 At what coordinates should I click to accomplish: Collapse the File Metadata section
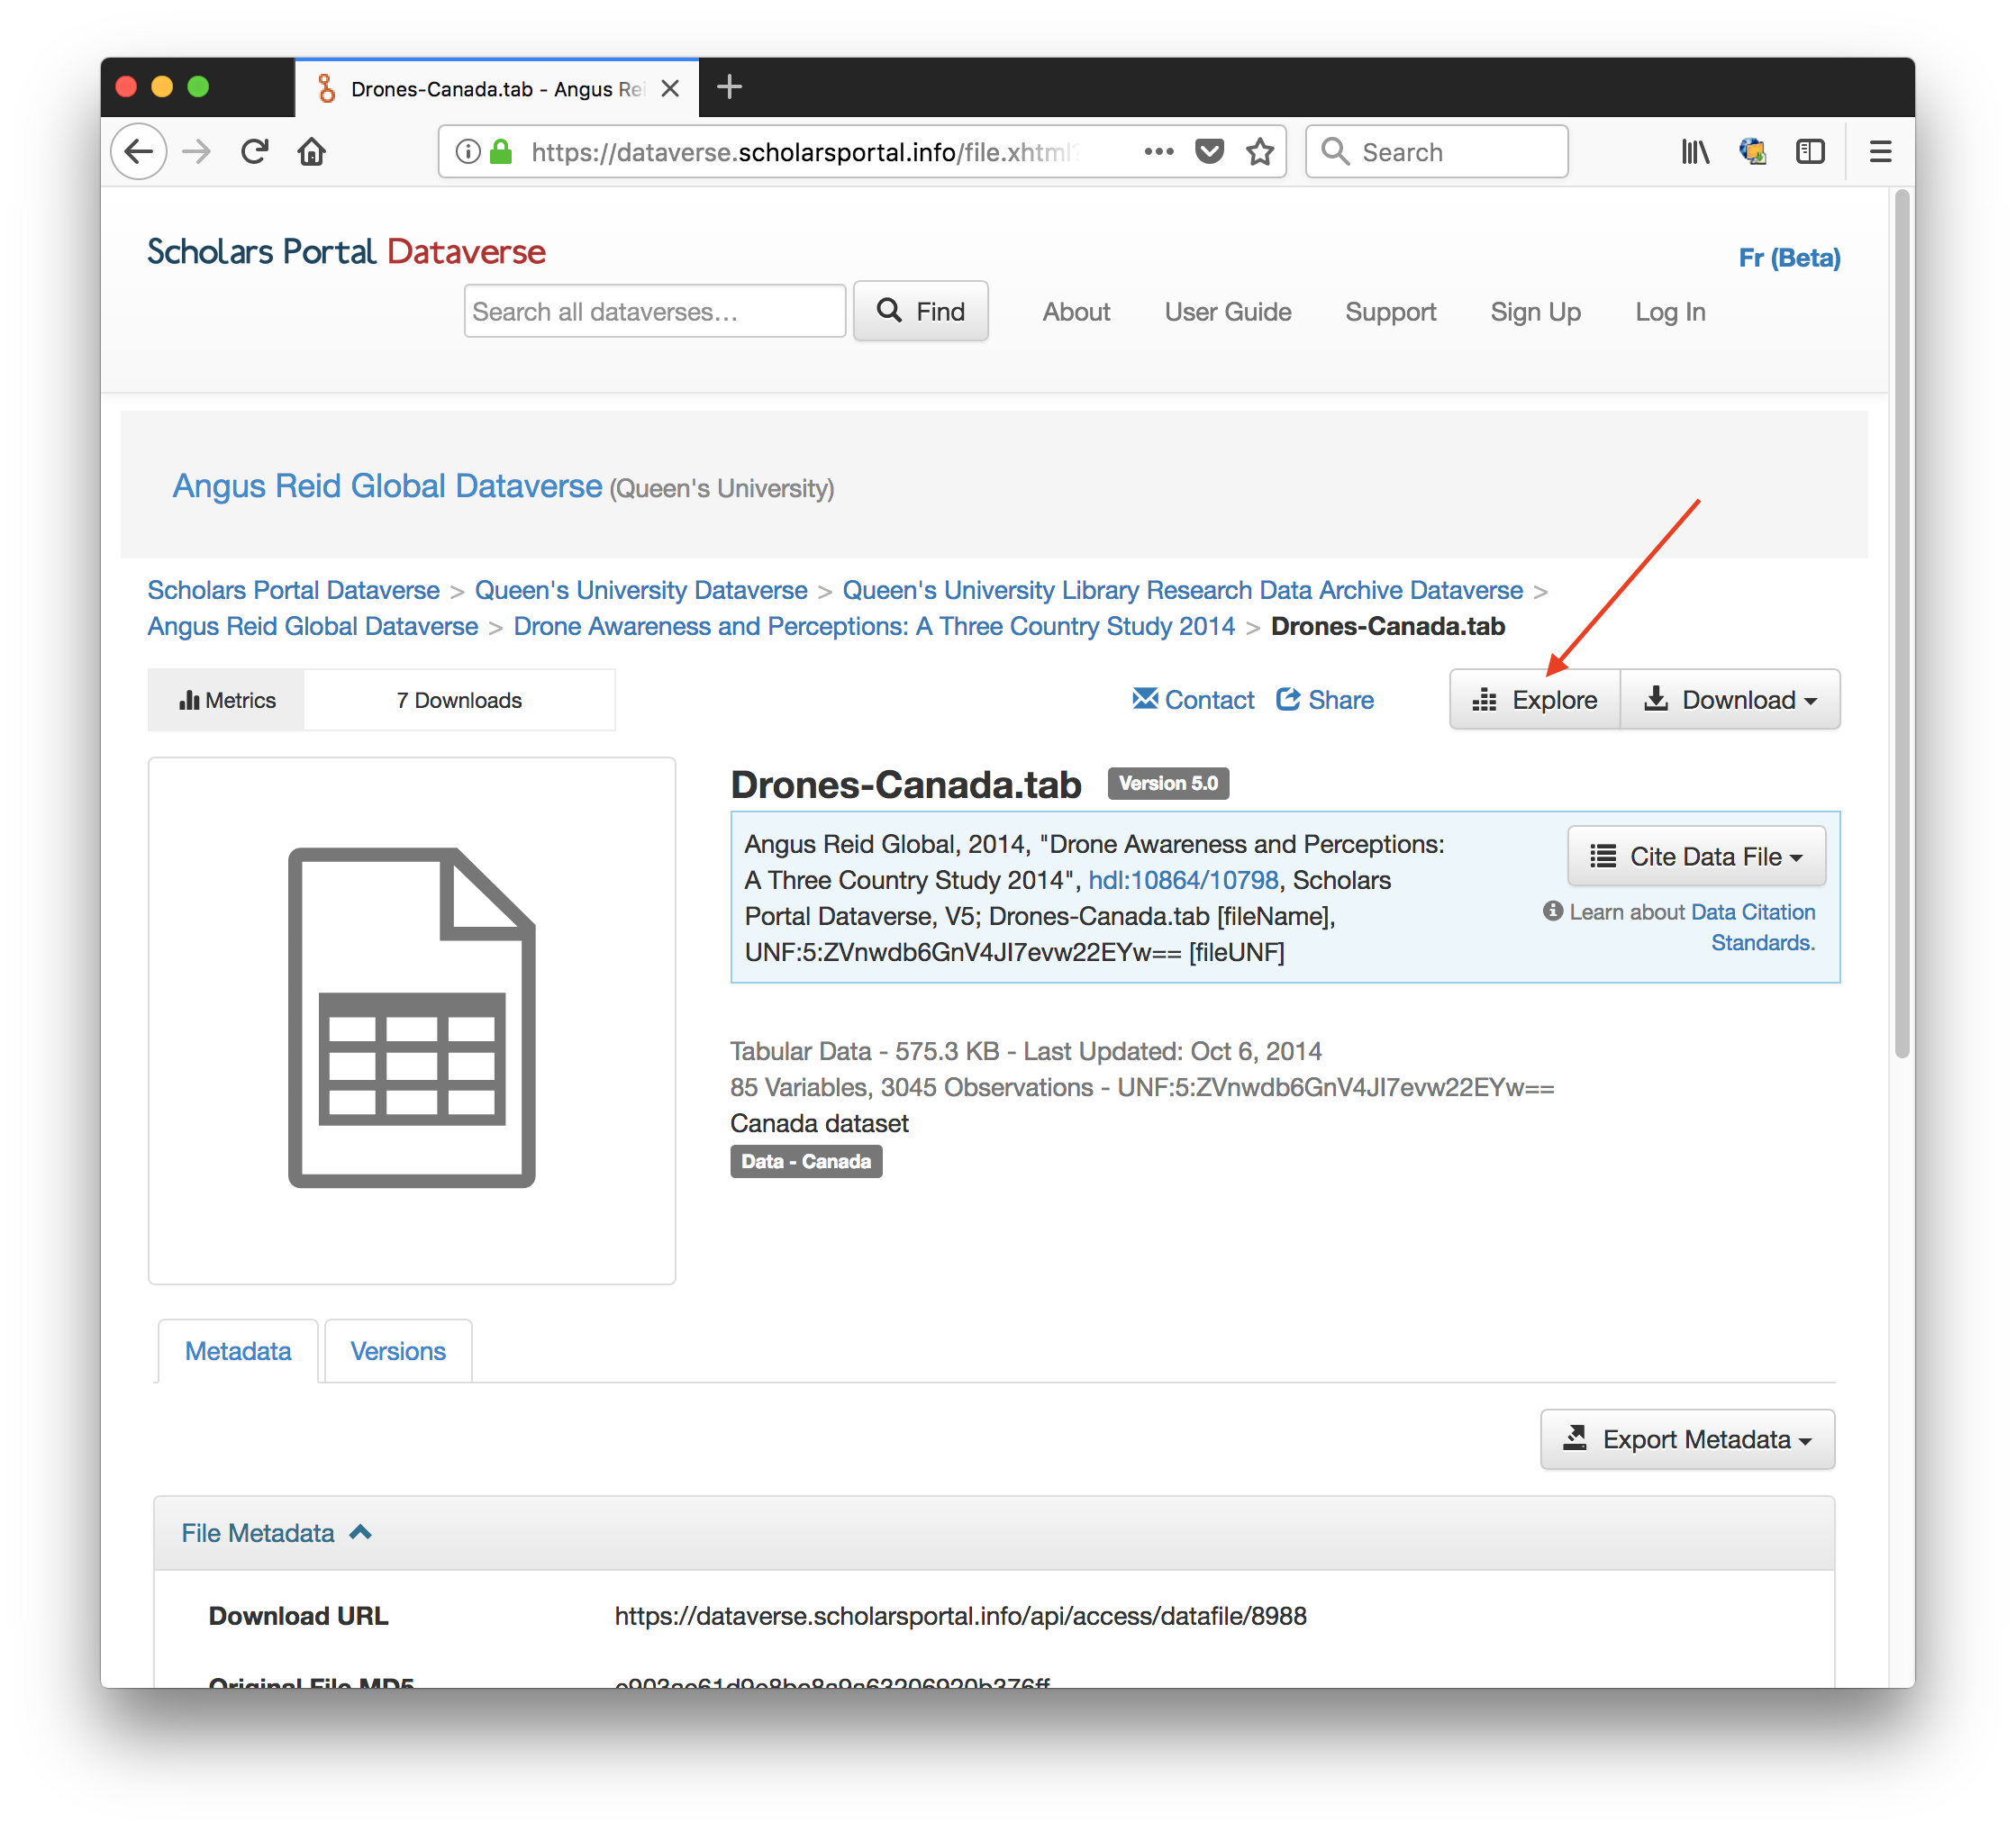coord(277,1533)
